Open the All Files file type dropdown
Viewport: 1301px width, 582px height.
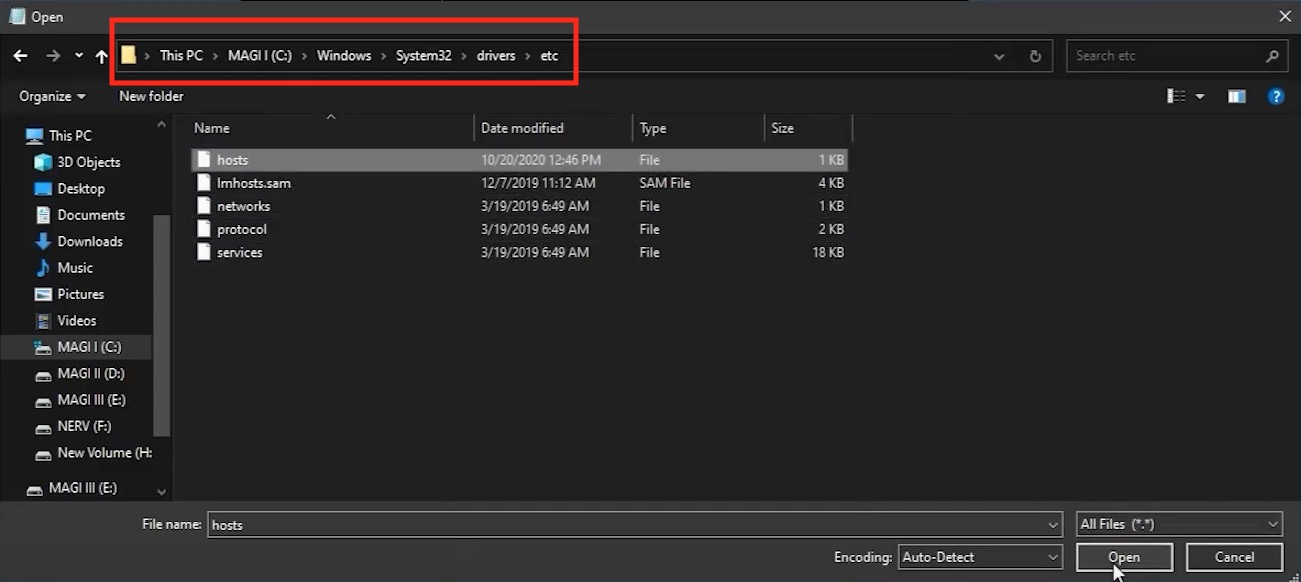[x=1178, y=523]
